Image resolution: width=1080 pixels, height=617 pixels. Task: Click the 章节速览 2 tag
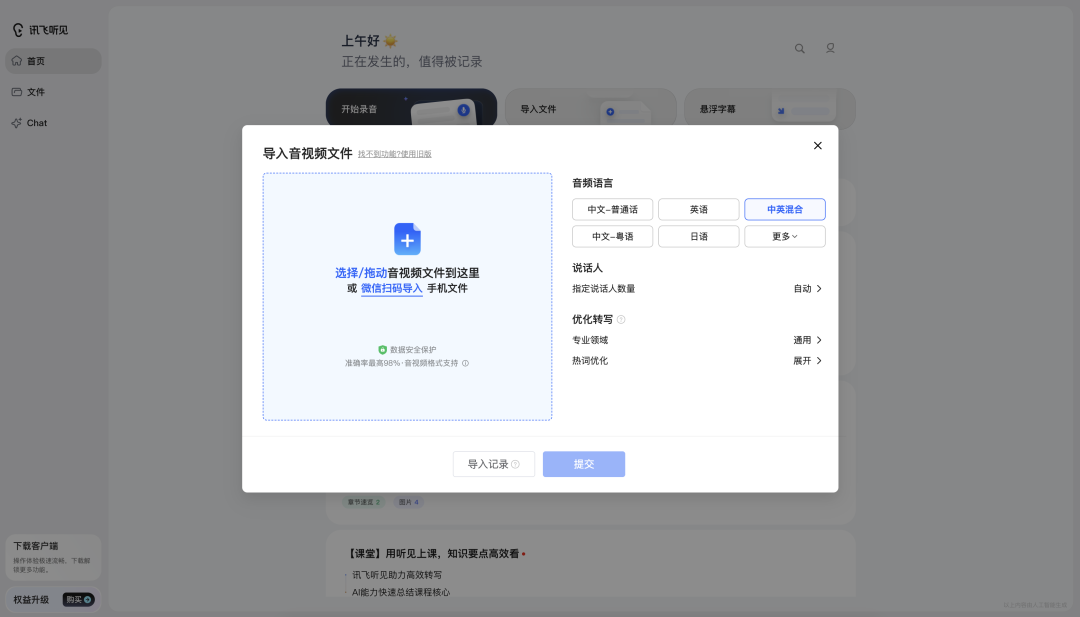(364, 502)
